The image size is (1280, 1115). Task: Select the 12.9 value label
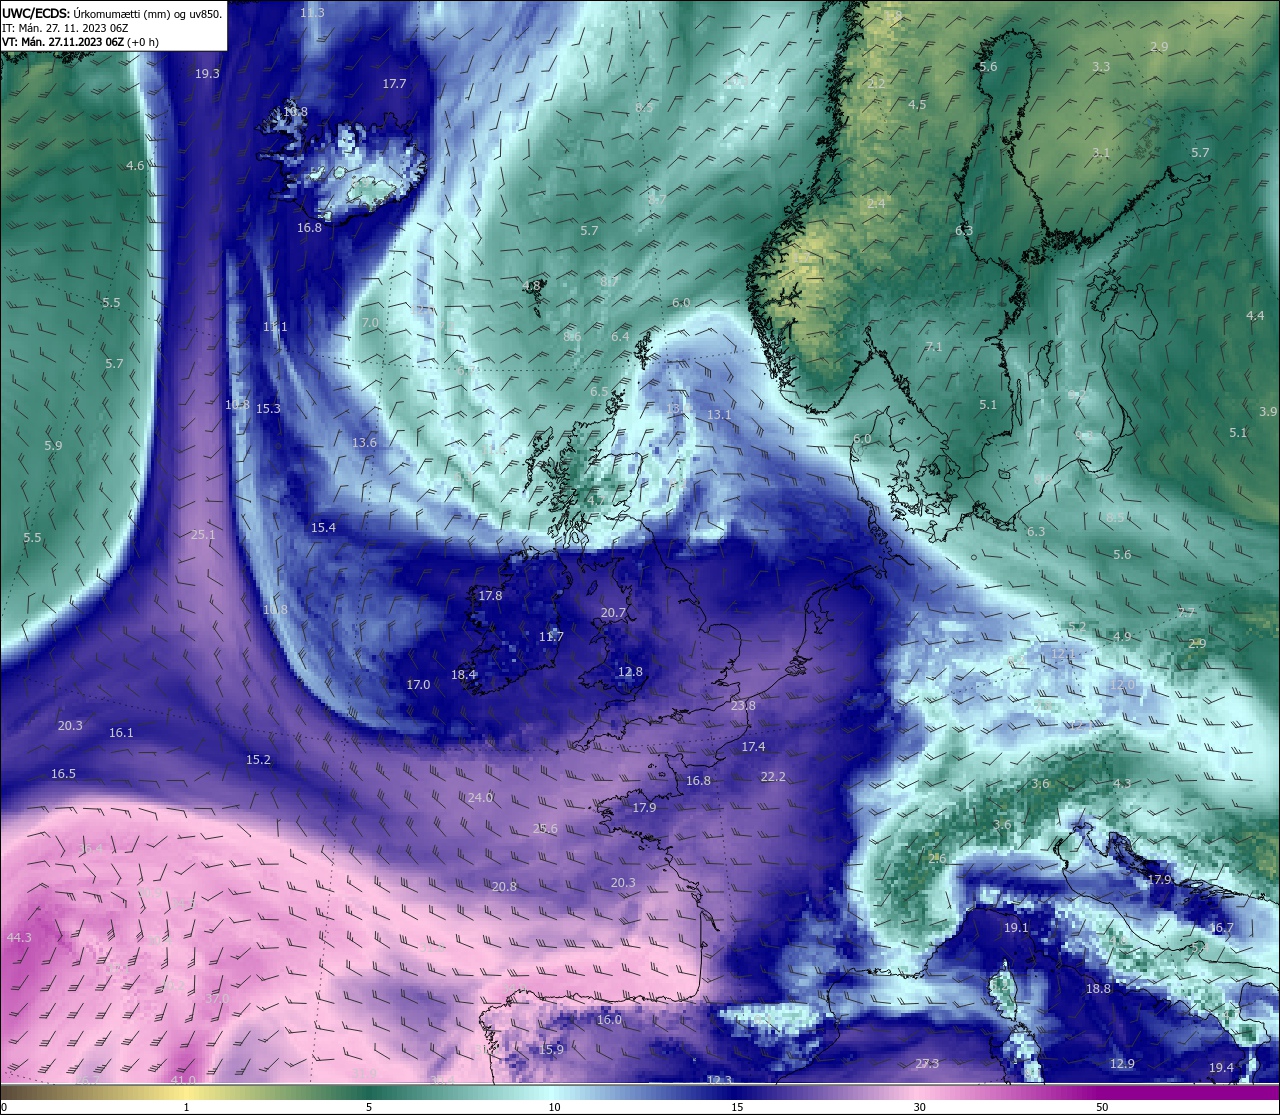point(1122,1064)
